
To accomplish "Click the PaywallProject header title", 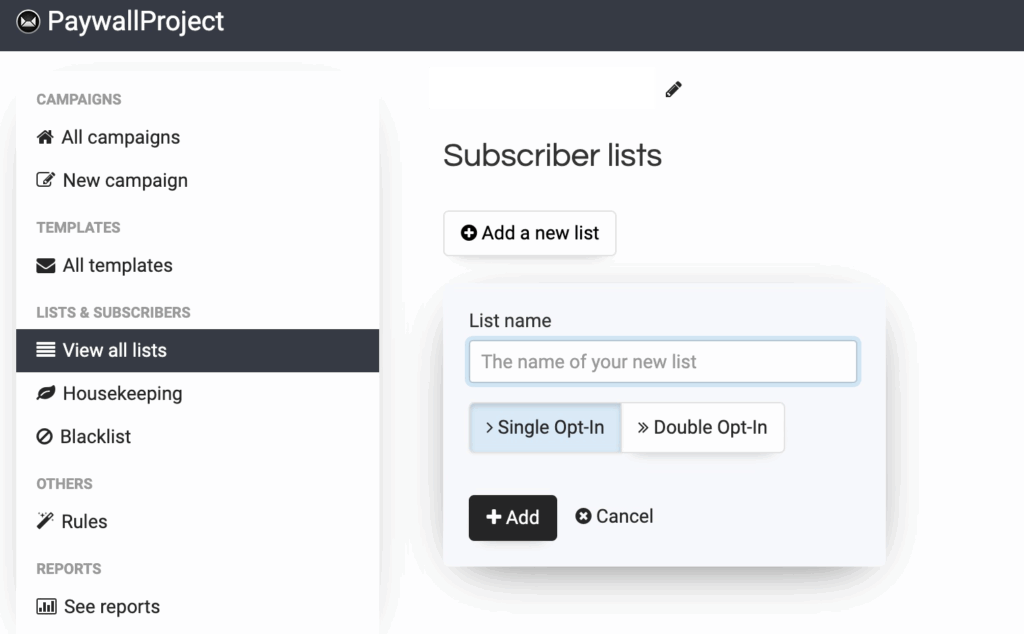I will click(136, 22).
